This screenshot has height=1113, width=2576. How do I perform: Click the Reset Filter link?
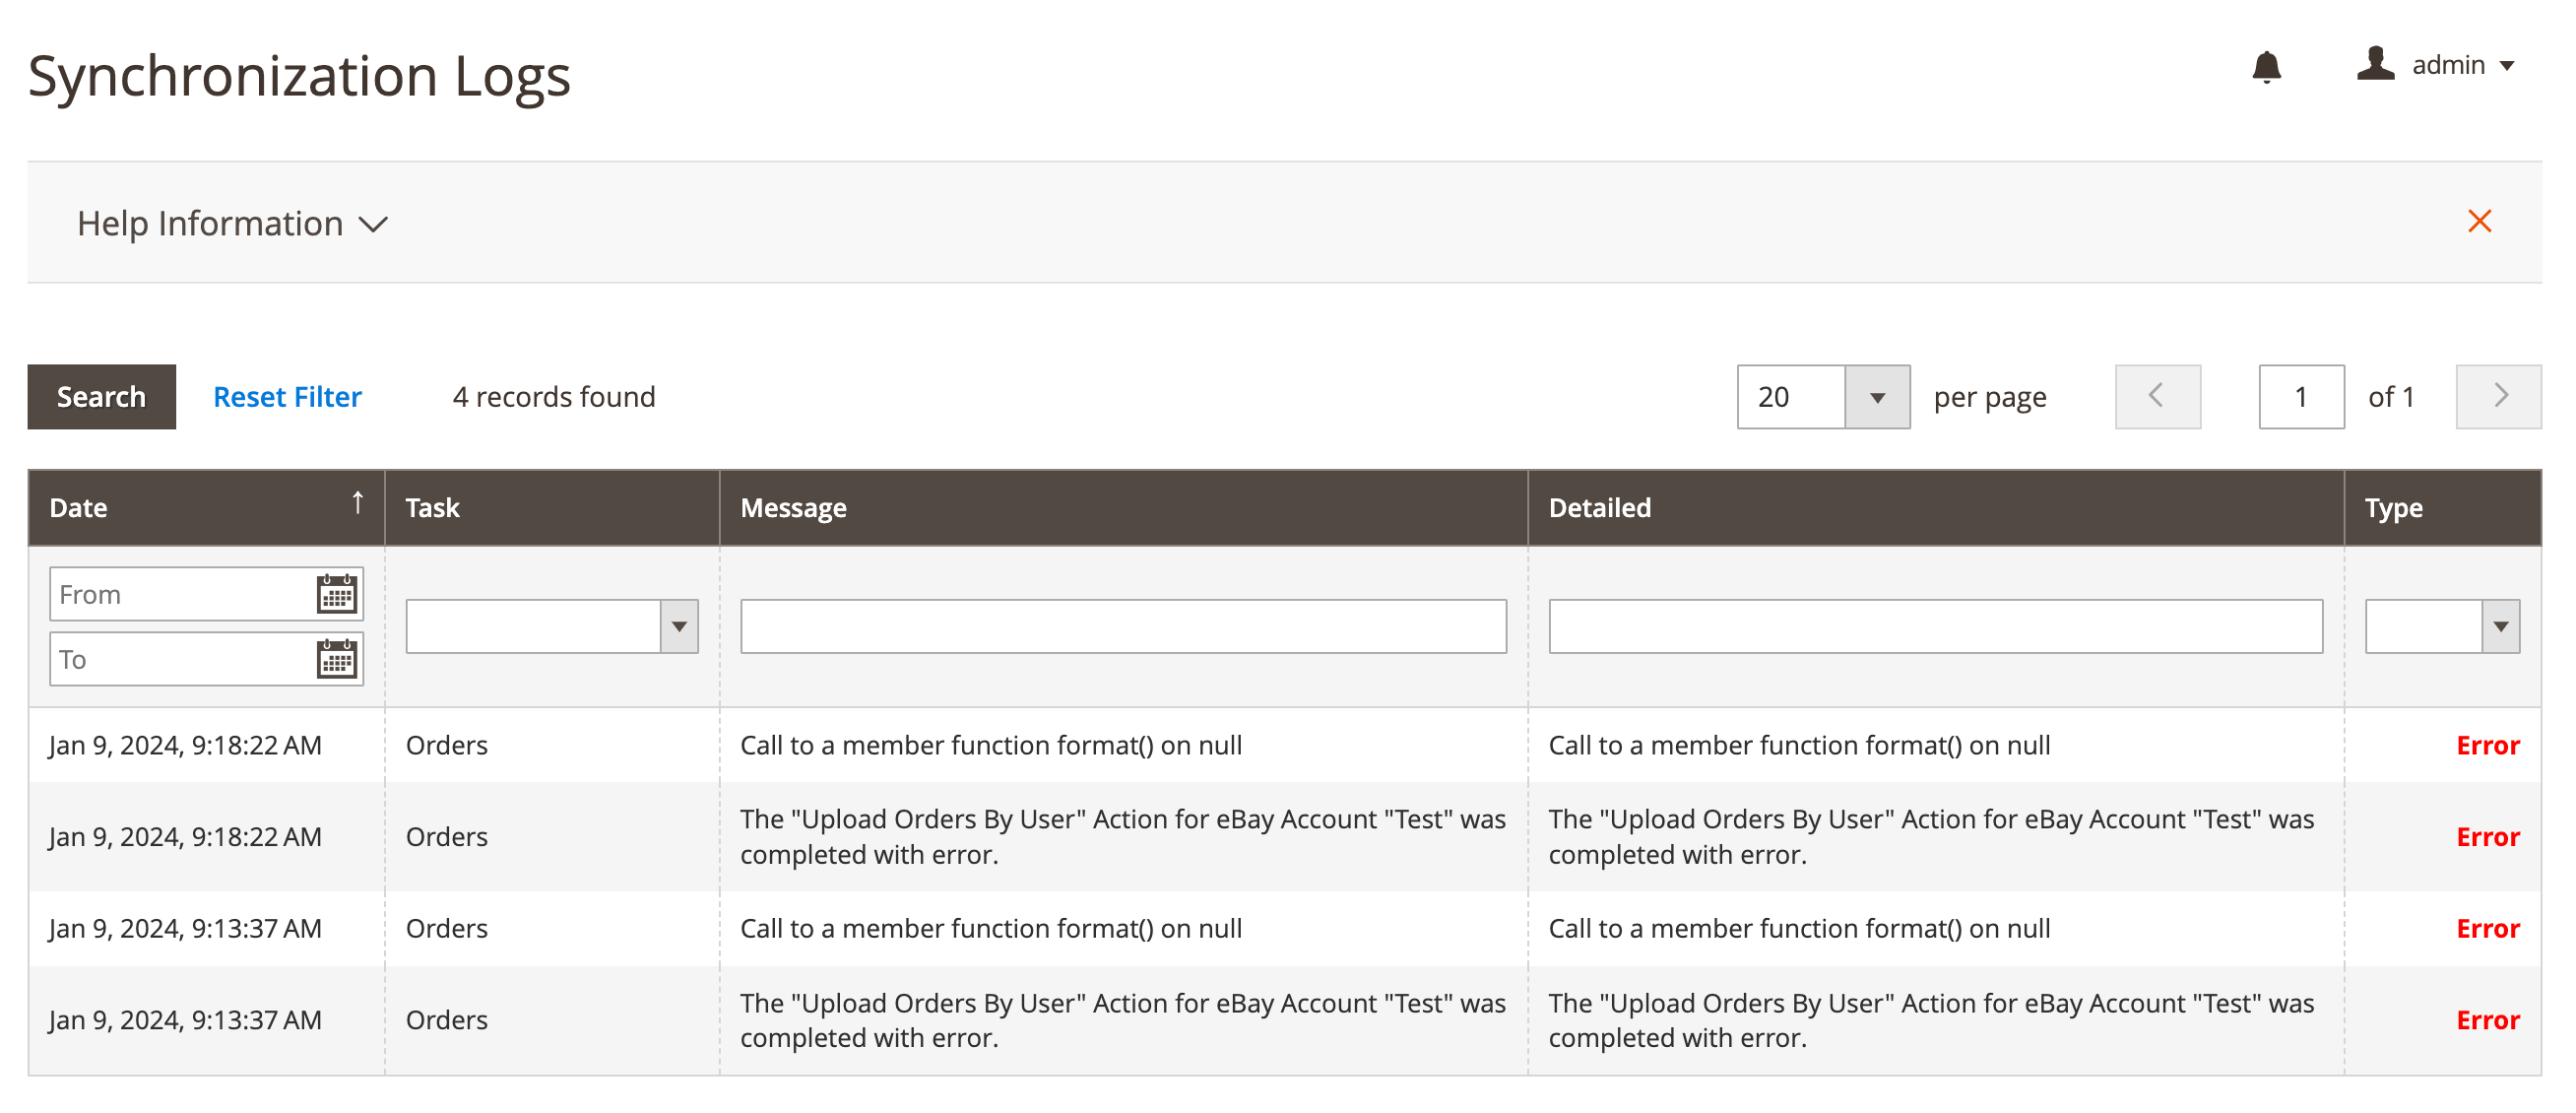tap(287, 397)
